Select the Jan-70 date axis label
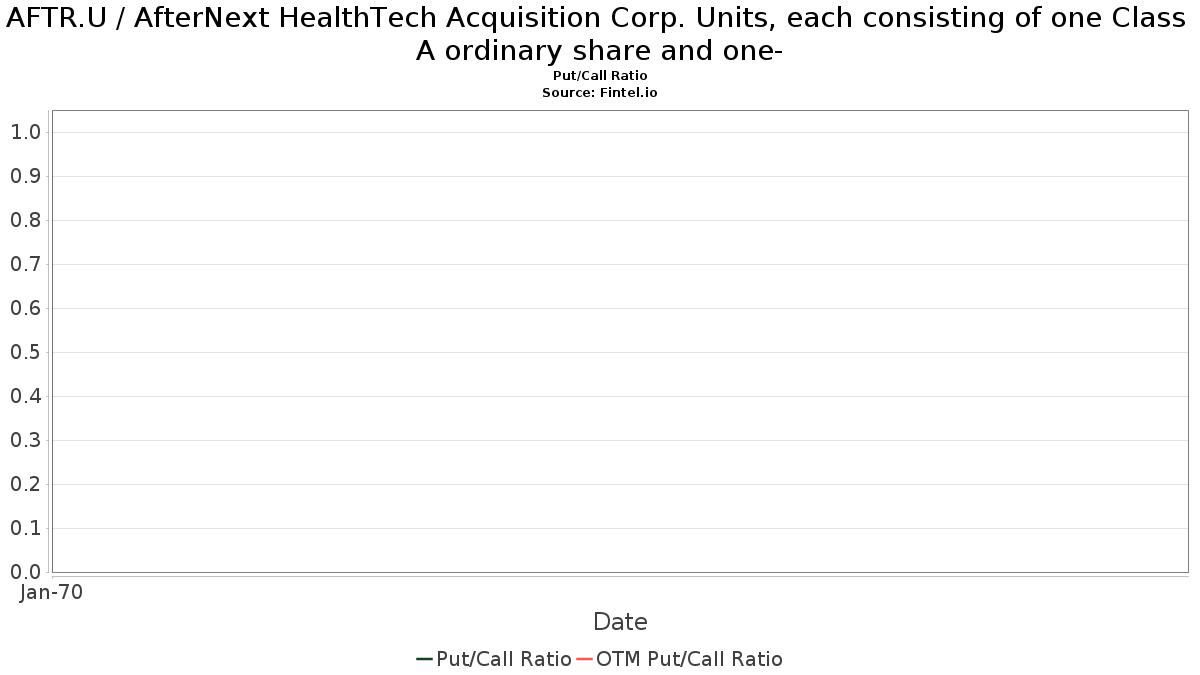1200x675 pixels. point(52,592)
